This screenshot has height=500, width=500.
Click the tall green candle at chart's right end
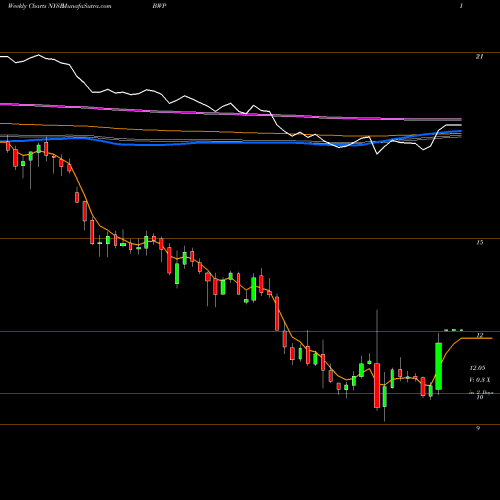(439, 366)
